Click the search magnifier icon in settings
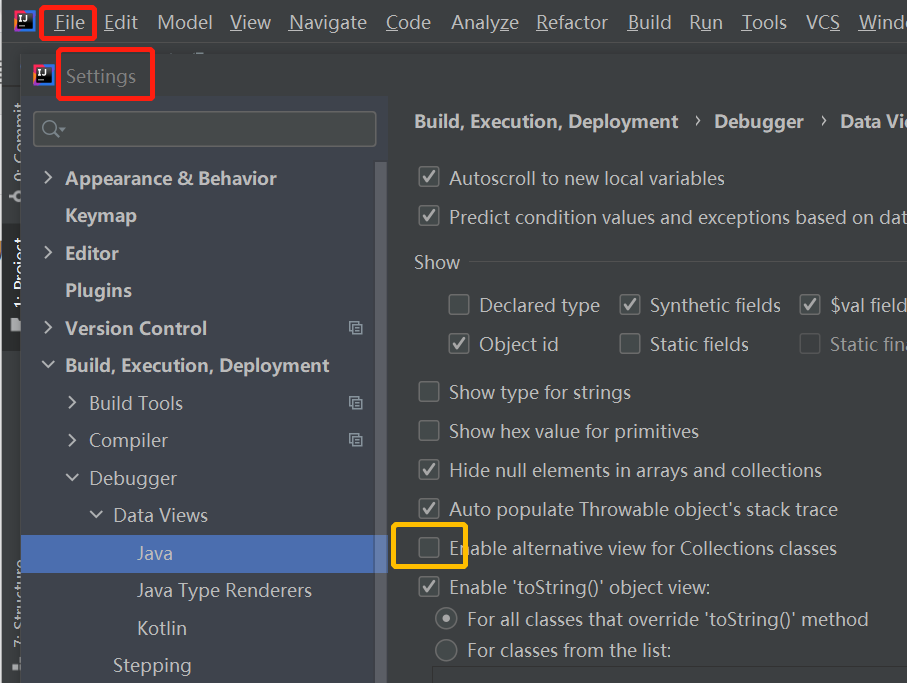Viewport: 907px width, 683px height. [x=51, y=130]
